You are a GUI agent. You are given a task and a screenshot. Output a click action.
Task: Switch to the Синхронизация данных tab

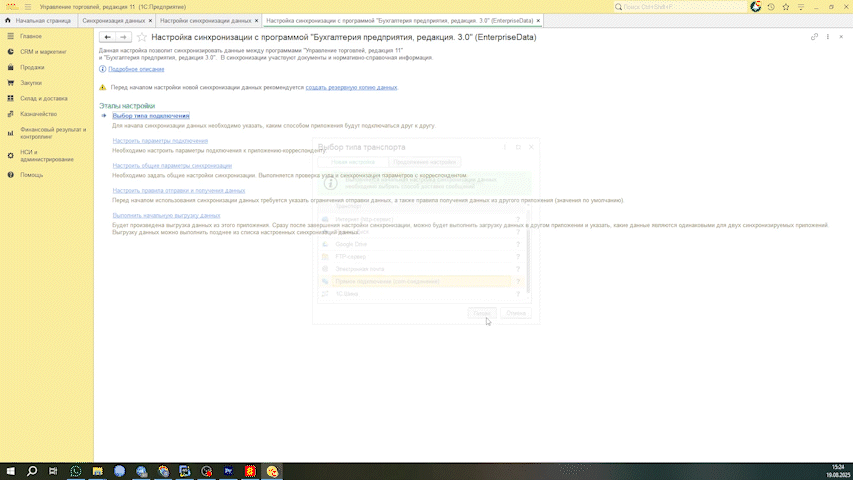113,21
